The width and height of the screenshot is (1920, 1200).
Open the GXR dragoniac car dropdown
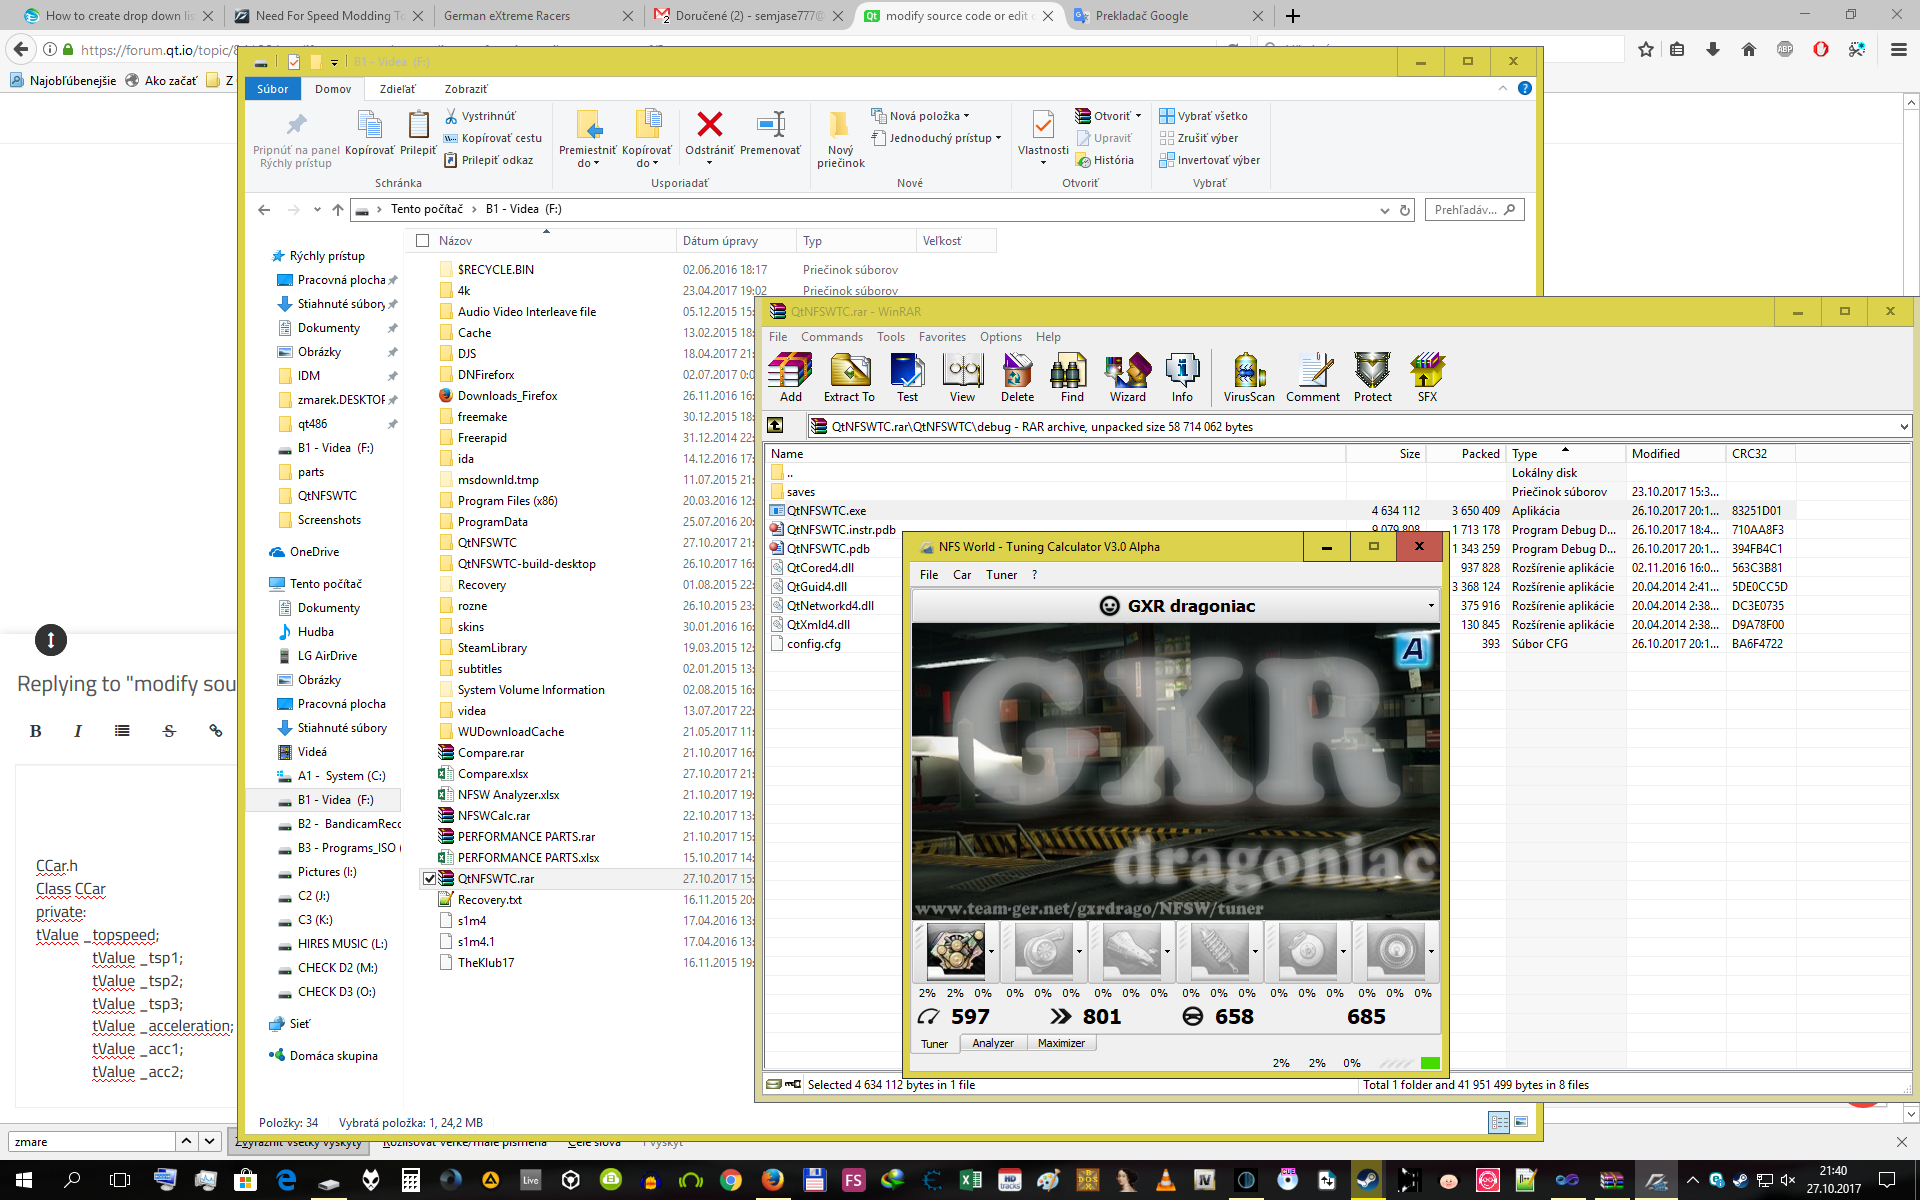(1431, 606)
